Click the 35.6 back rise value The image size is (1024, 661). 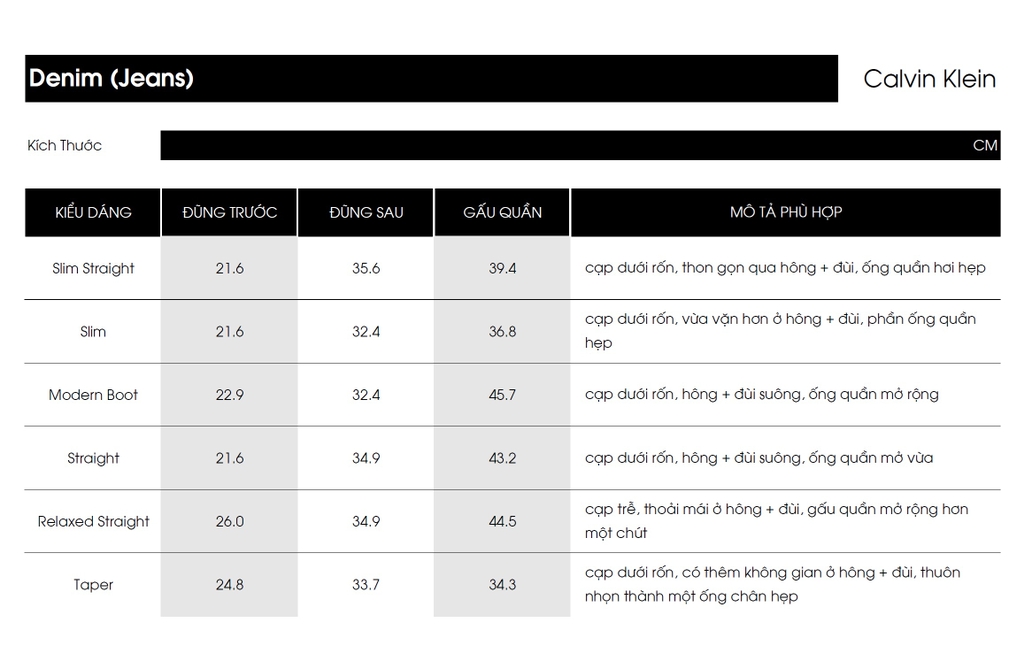point(366,268)
